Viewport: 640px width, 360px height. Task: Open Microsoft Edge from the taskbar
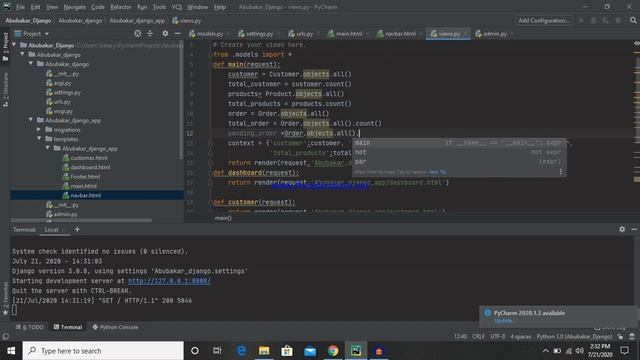pyautogui.click(x=241, y=351)
